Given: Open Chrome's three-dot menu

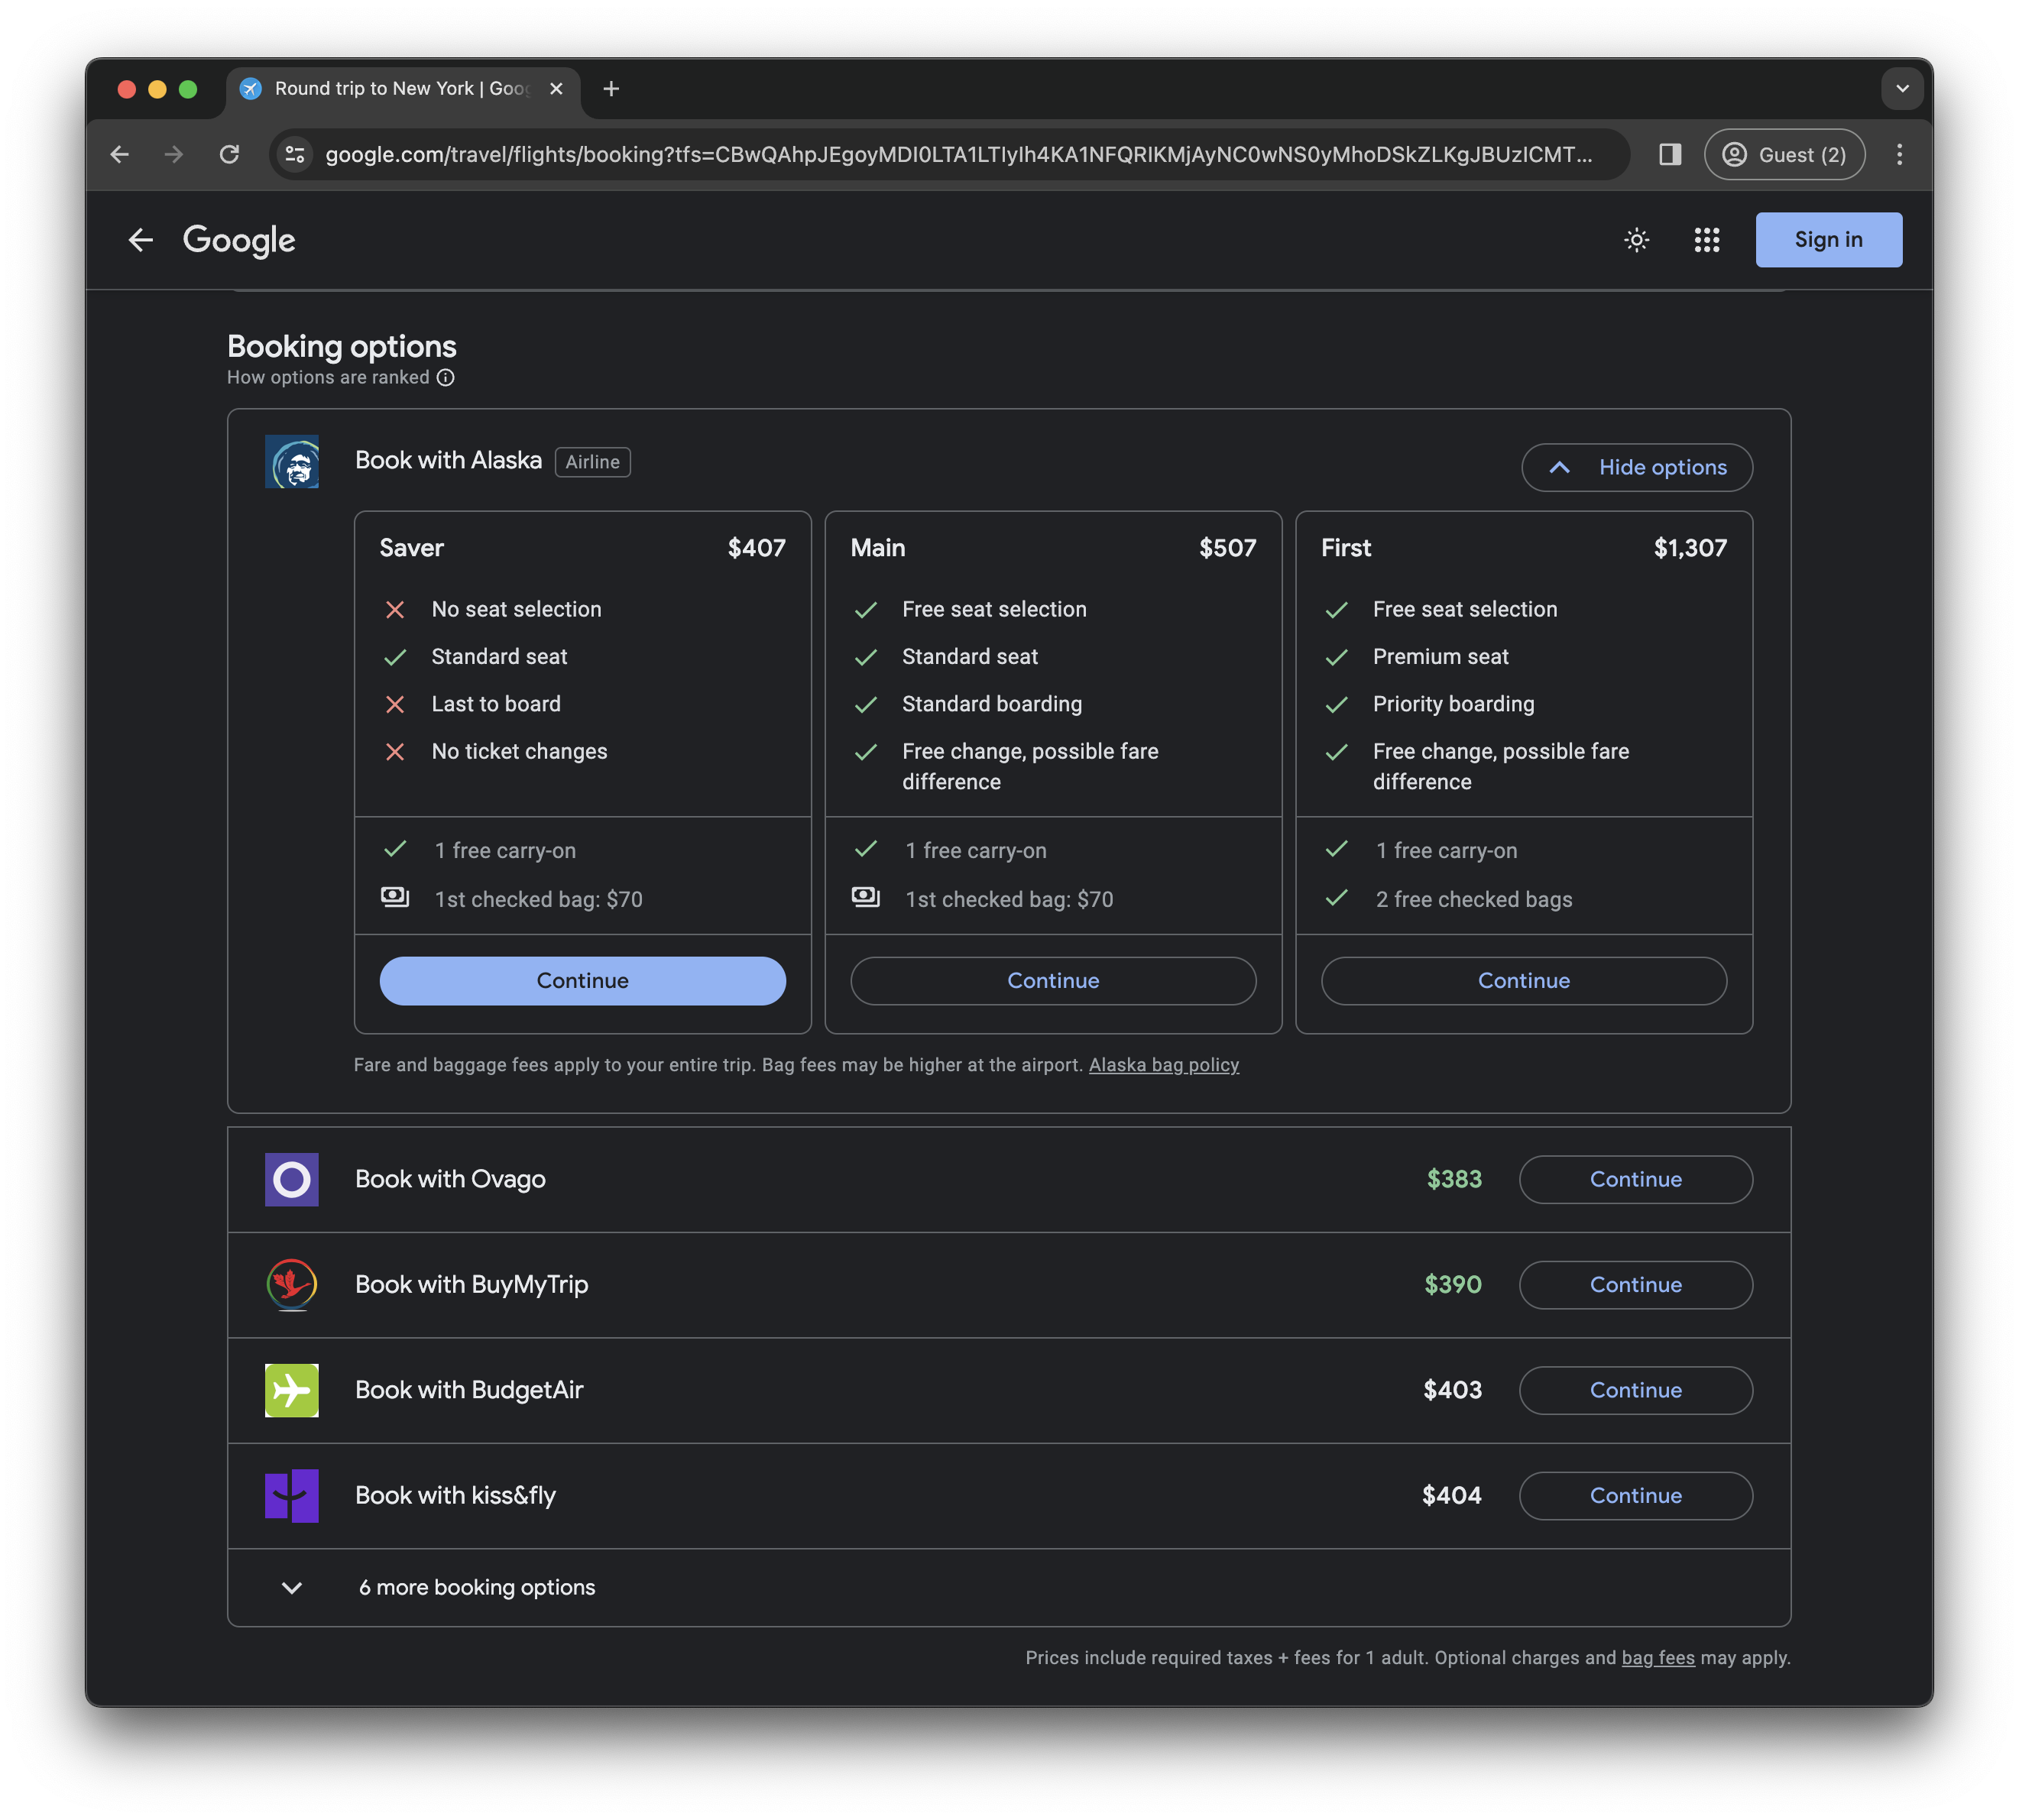Looking at the screenshot, I should 1899,154.
